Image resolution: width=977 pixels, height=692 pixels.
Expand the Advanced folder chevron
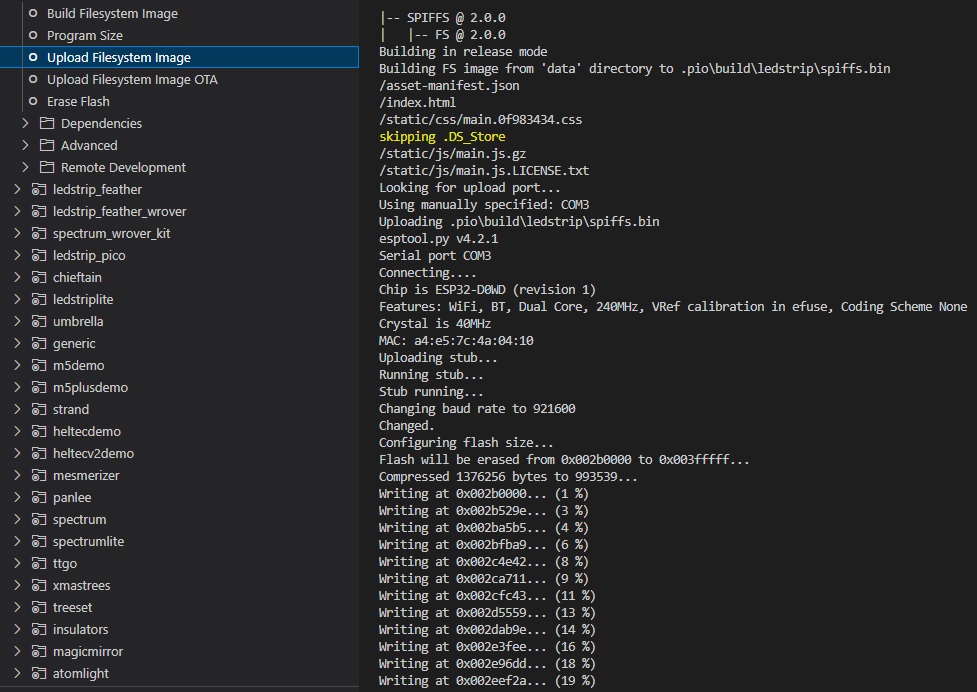(x=25, y=145)
